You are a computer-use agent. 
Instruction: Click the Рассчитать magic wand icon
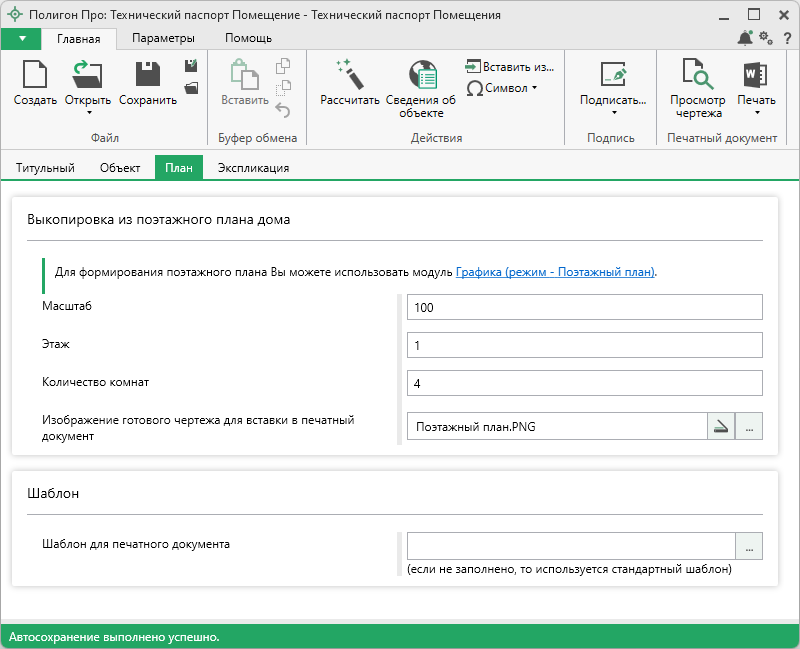pyautogui.click(x=350, y=76)
